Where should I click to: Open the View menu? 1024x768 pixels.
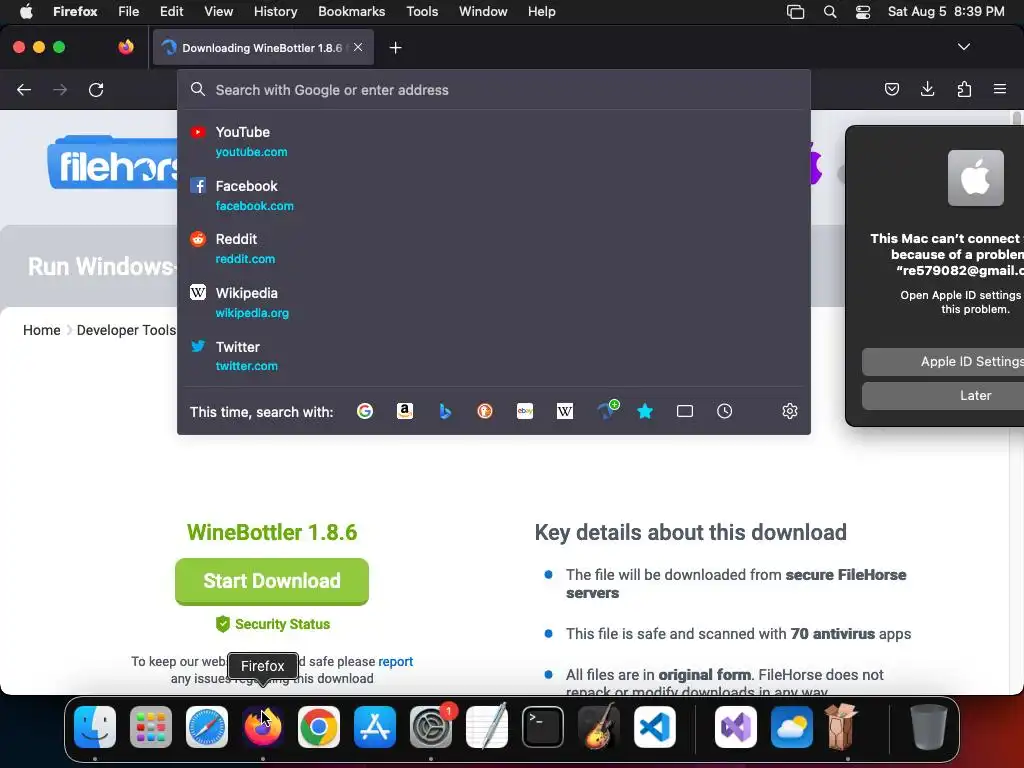[219, 12]
